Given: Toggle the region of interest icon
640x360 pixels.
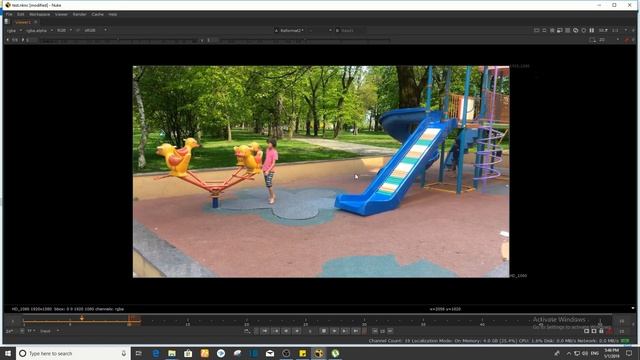Looking at the screenshot, I should click(x=544, y=30).
